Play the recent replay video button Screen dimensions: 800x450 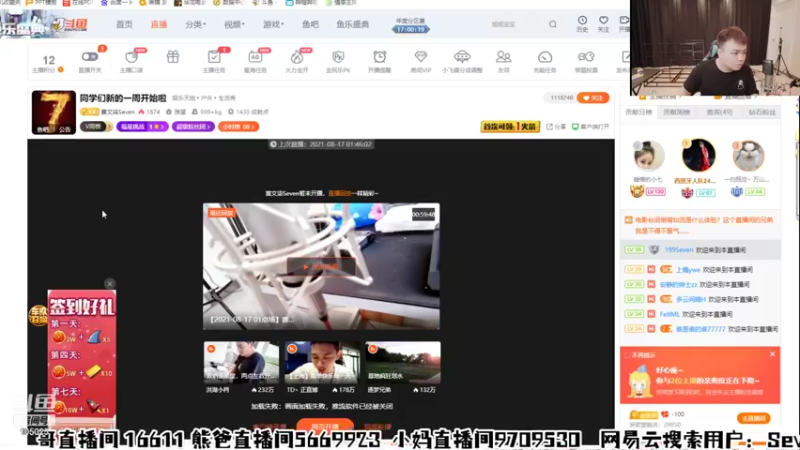click(x=321, y=267)
